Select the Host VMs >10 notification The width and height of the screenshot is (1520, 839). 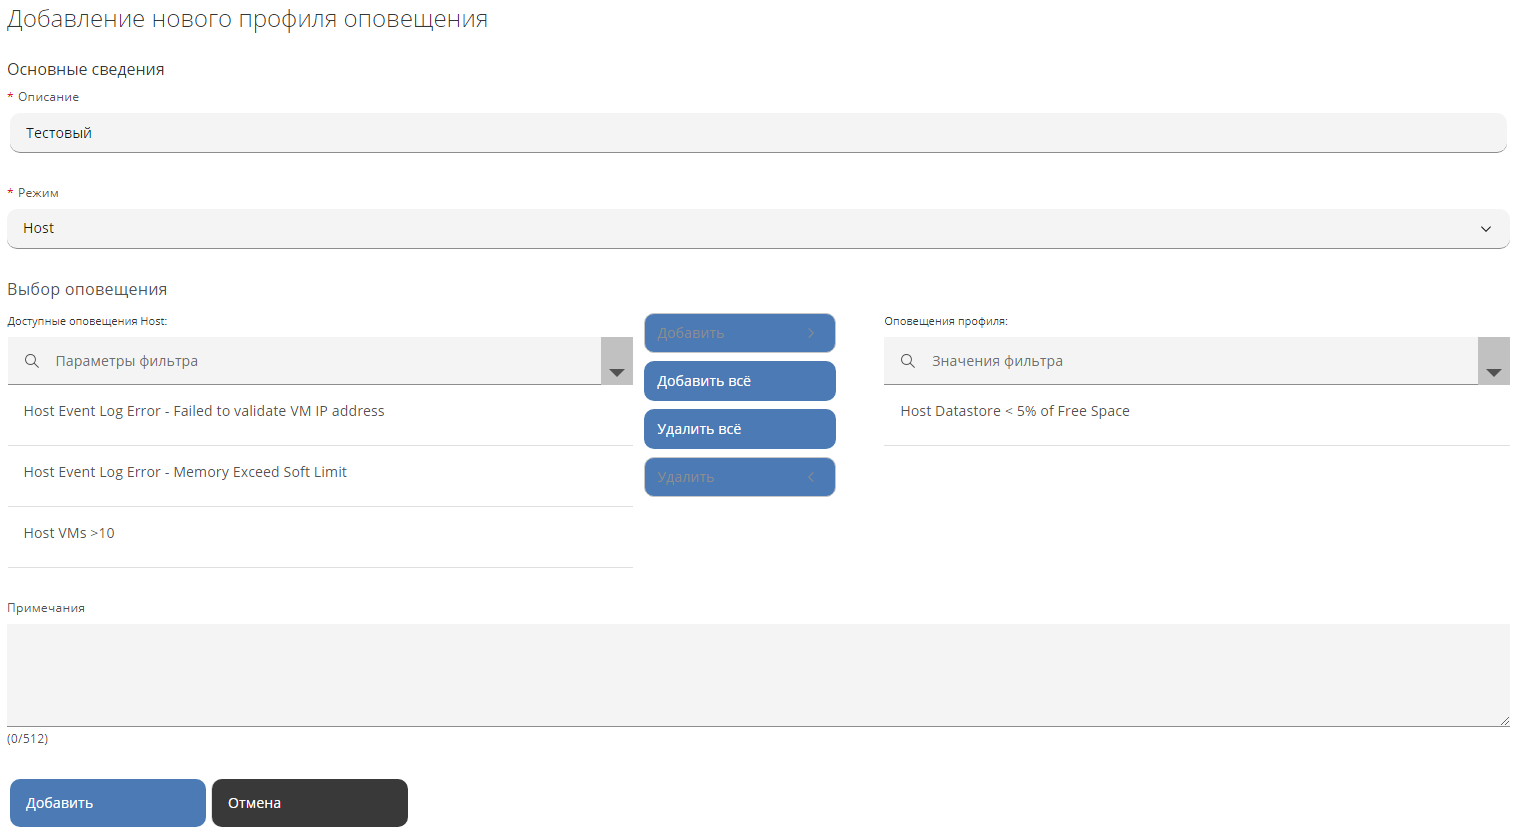tap(69, 533)
